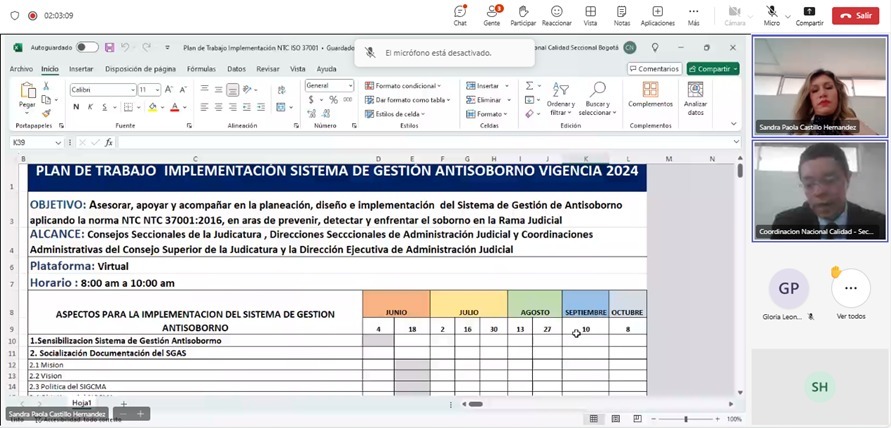Switch to the Insertar ribbon tab
The width and height of the screenshot is (891, 428).
(x=81, y=69)
